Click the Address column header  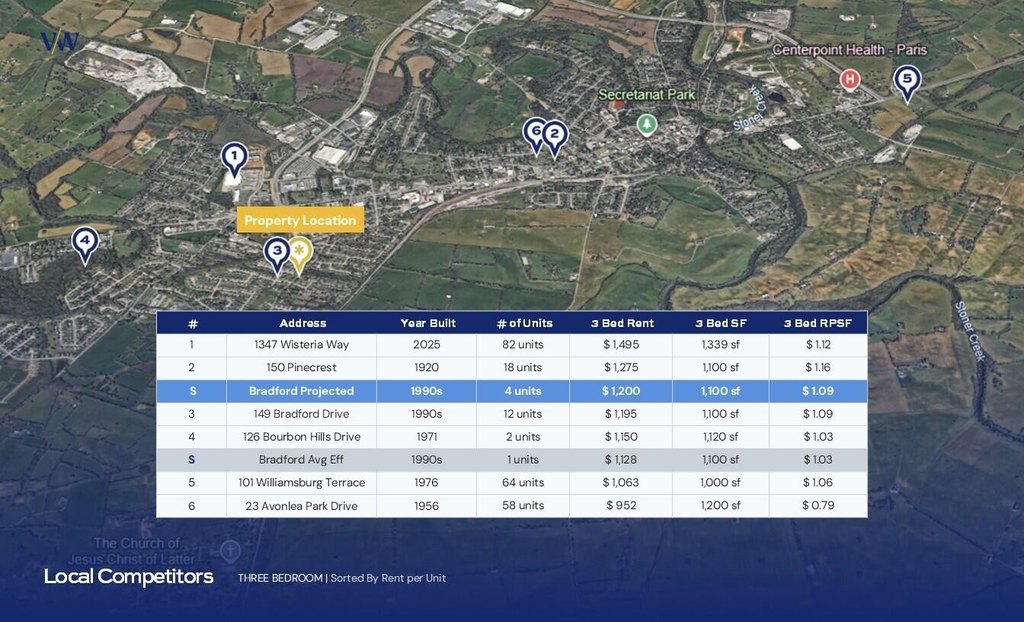click(302, 323)
